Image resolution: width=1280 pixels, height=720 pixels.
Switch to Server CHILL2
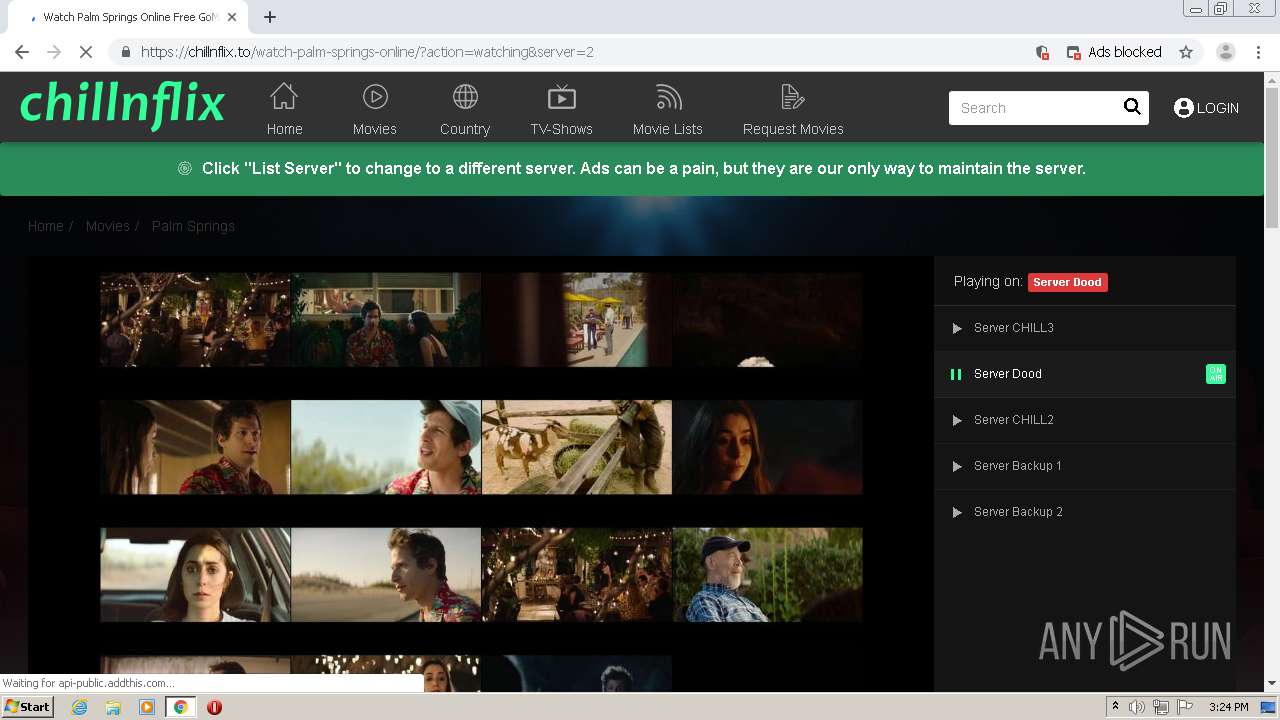click(1085, 420)
